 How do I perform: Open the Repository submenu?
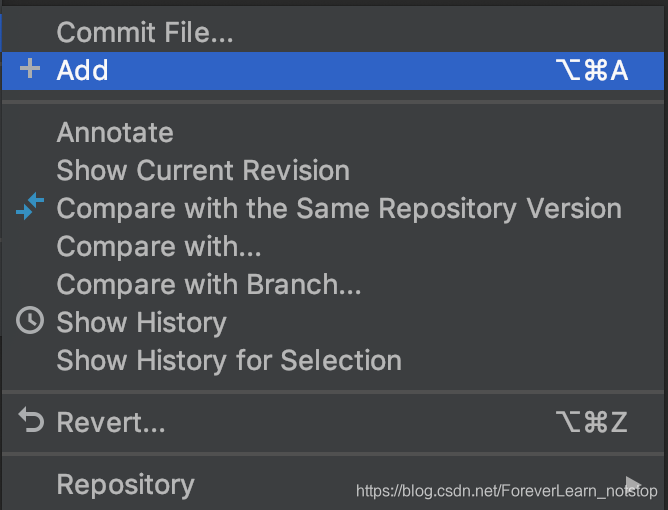[x=333, y=484]
